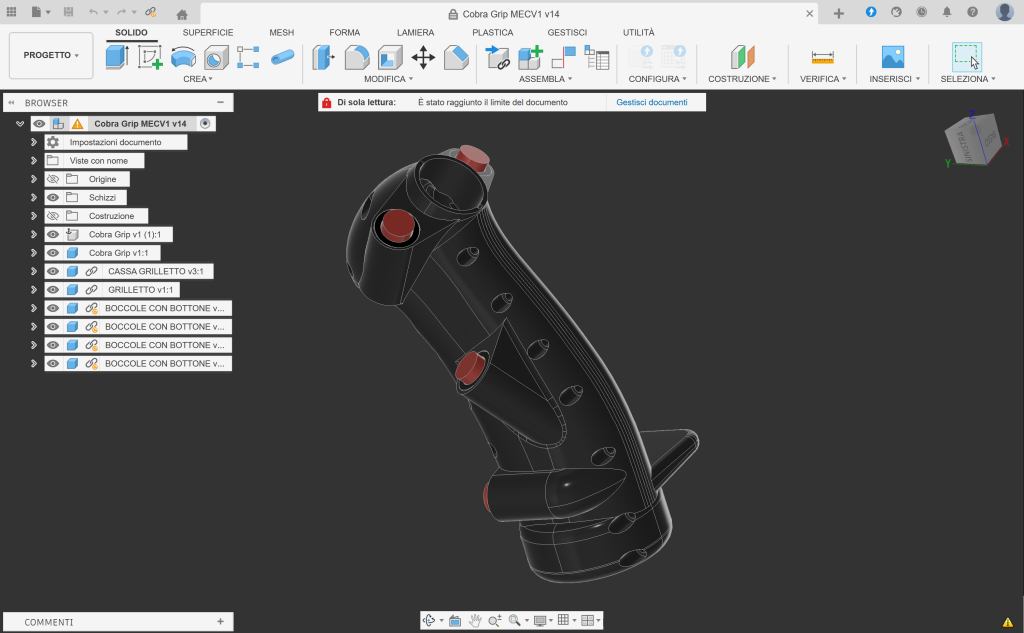Toggle visibility of the Schizzi folder

point(53,198)
